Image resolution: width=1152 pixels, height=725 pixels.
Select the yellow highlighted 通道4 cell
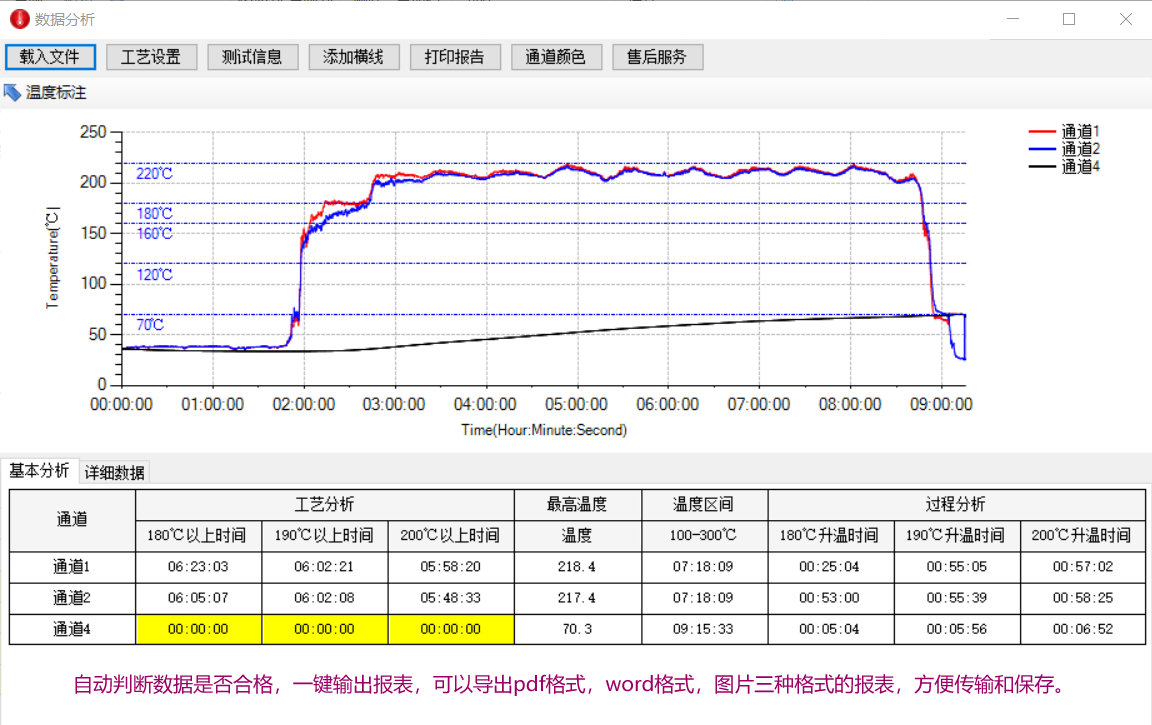196,630
